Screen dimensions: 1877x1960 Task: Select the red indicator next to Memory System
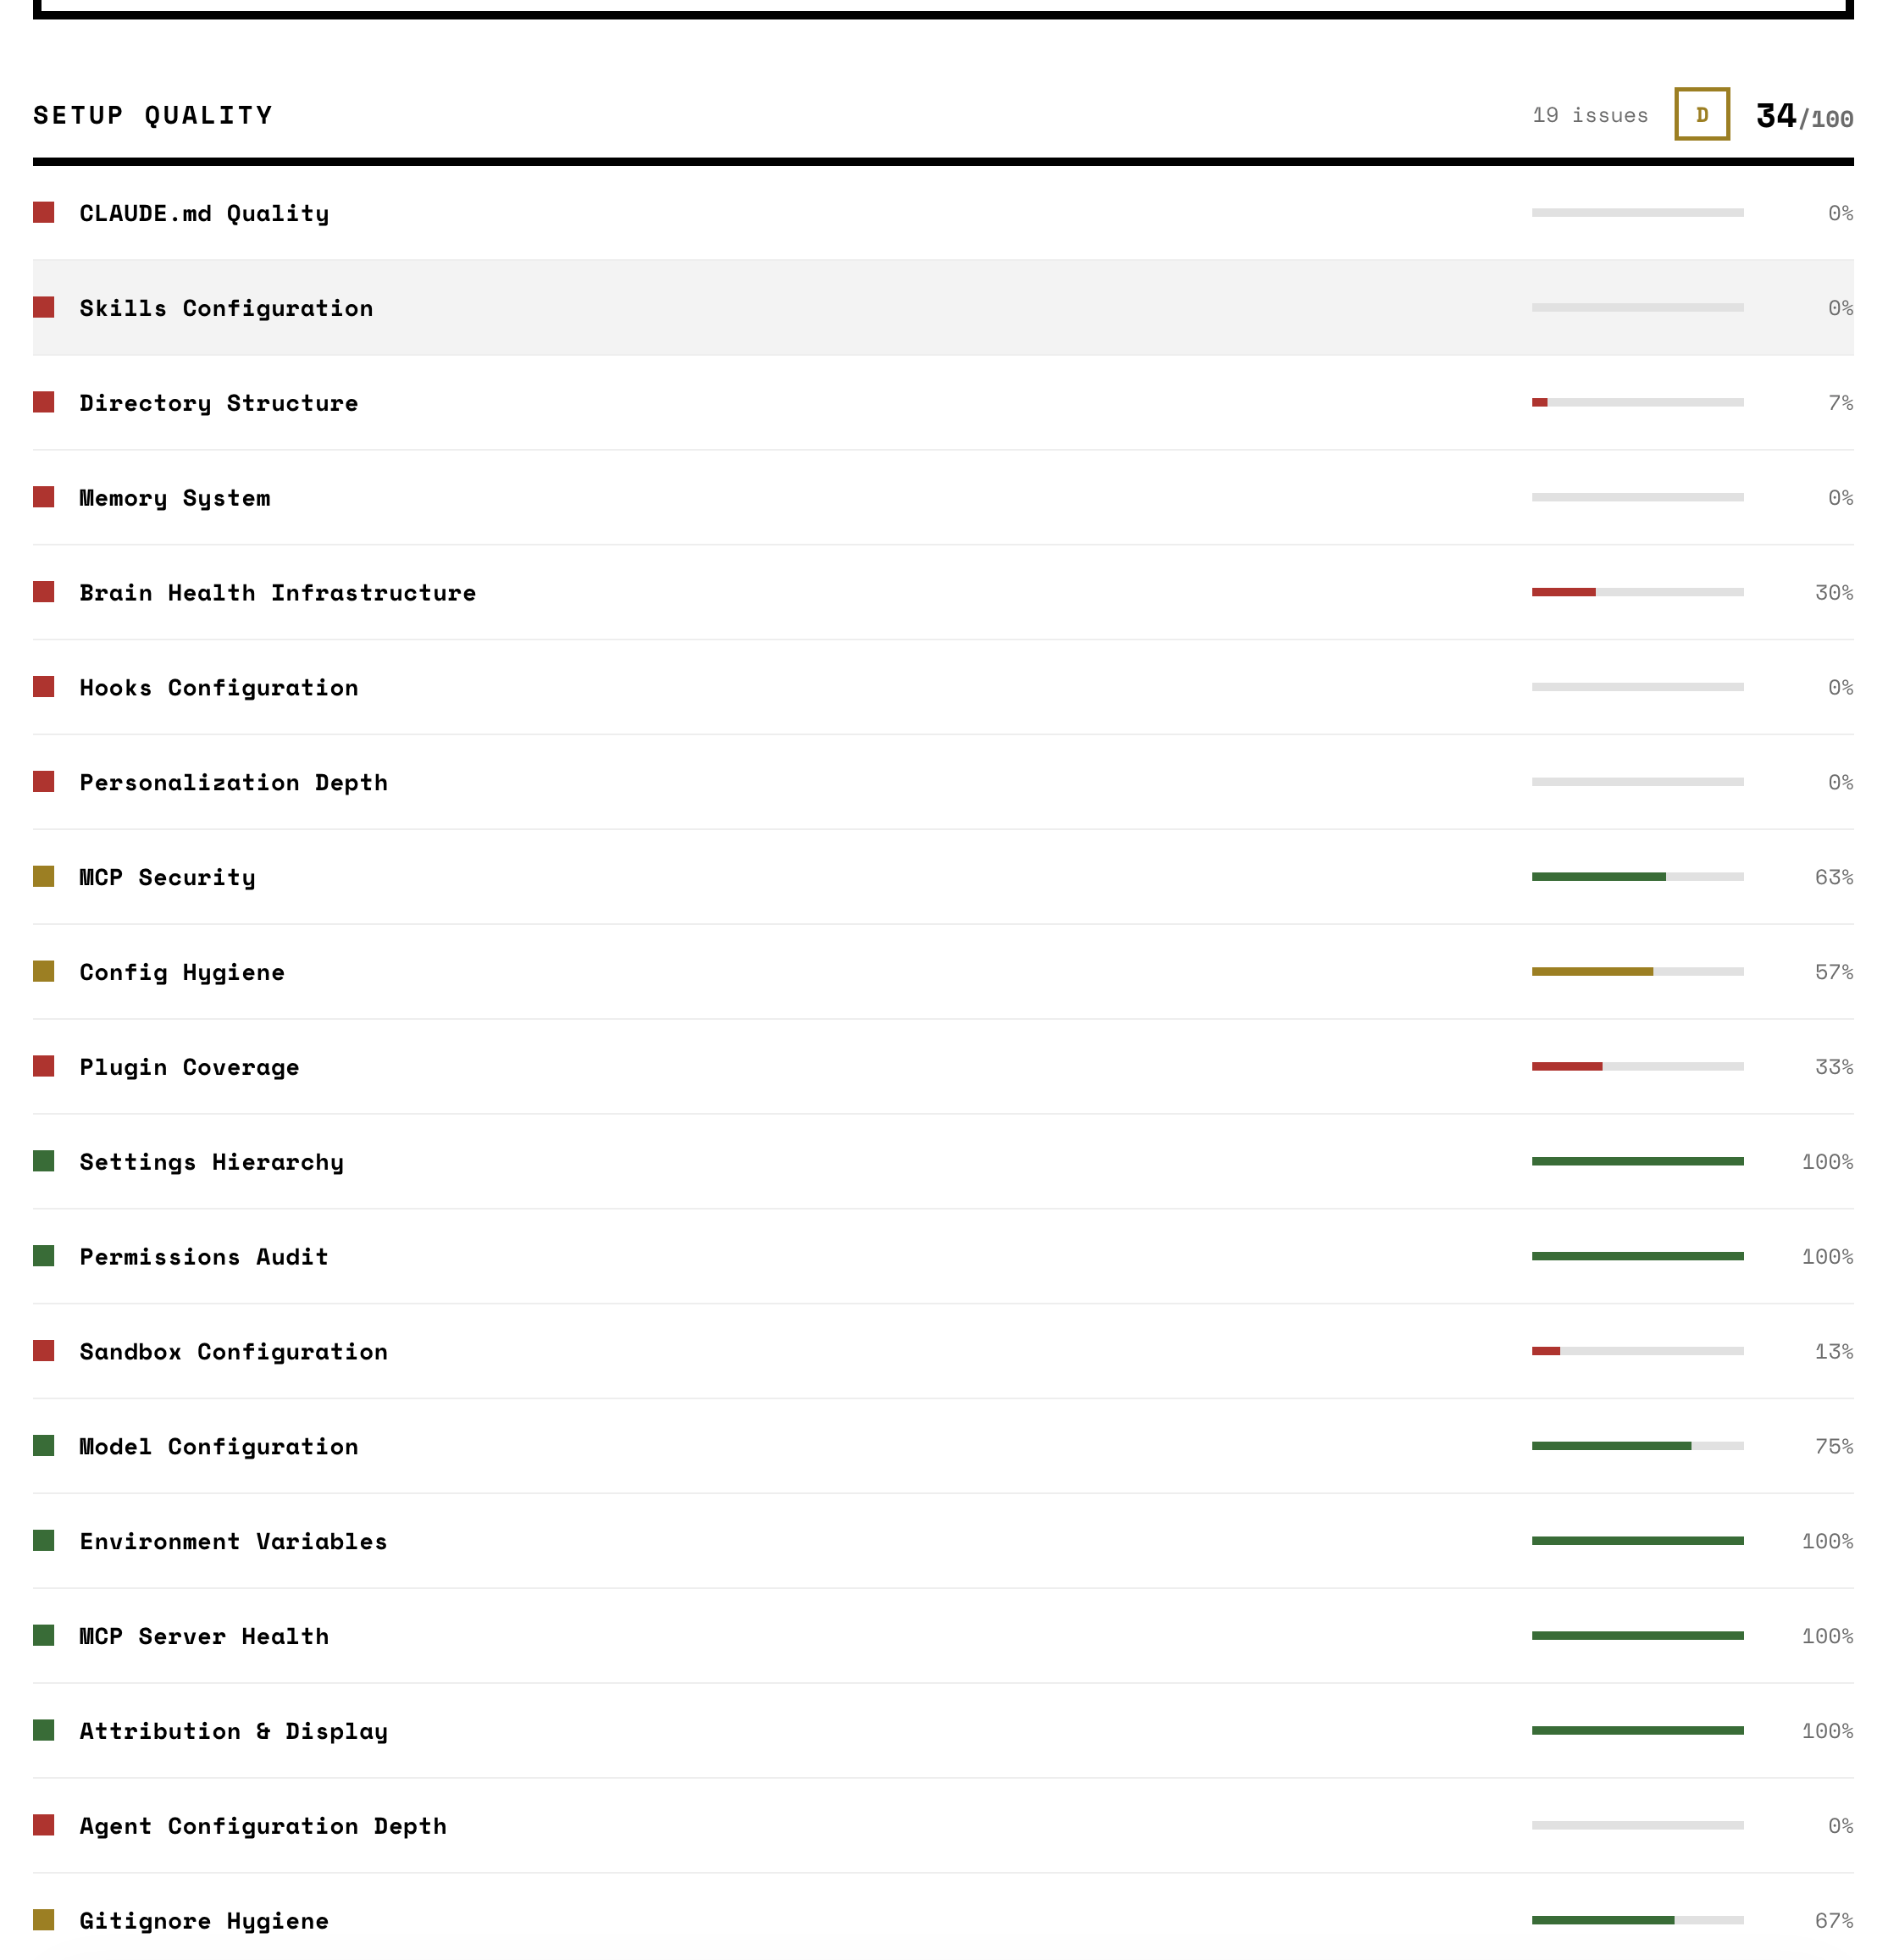pyautogui.click(x=45, y=496)
